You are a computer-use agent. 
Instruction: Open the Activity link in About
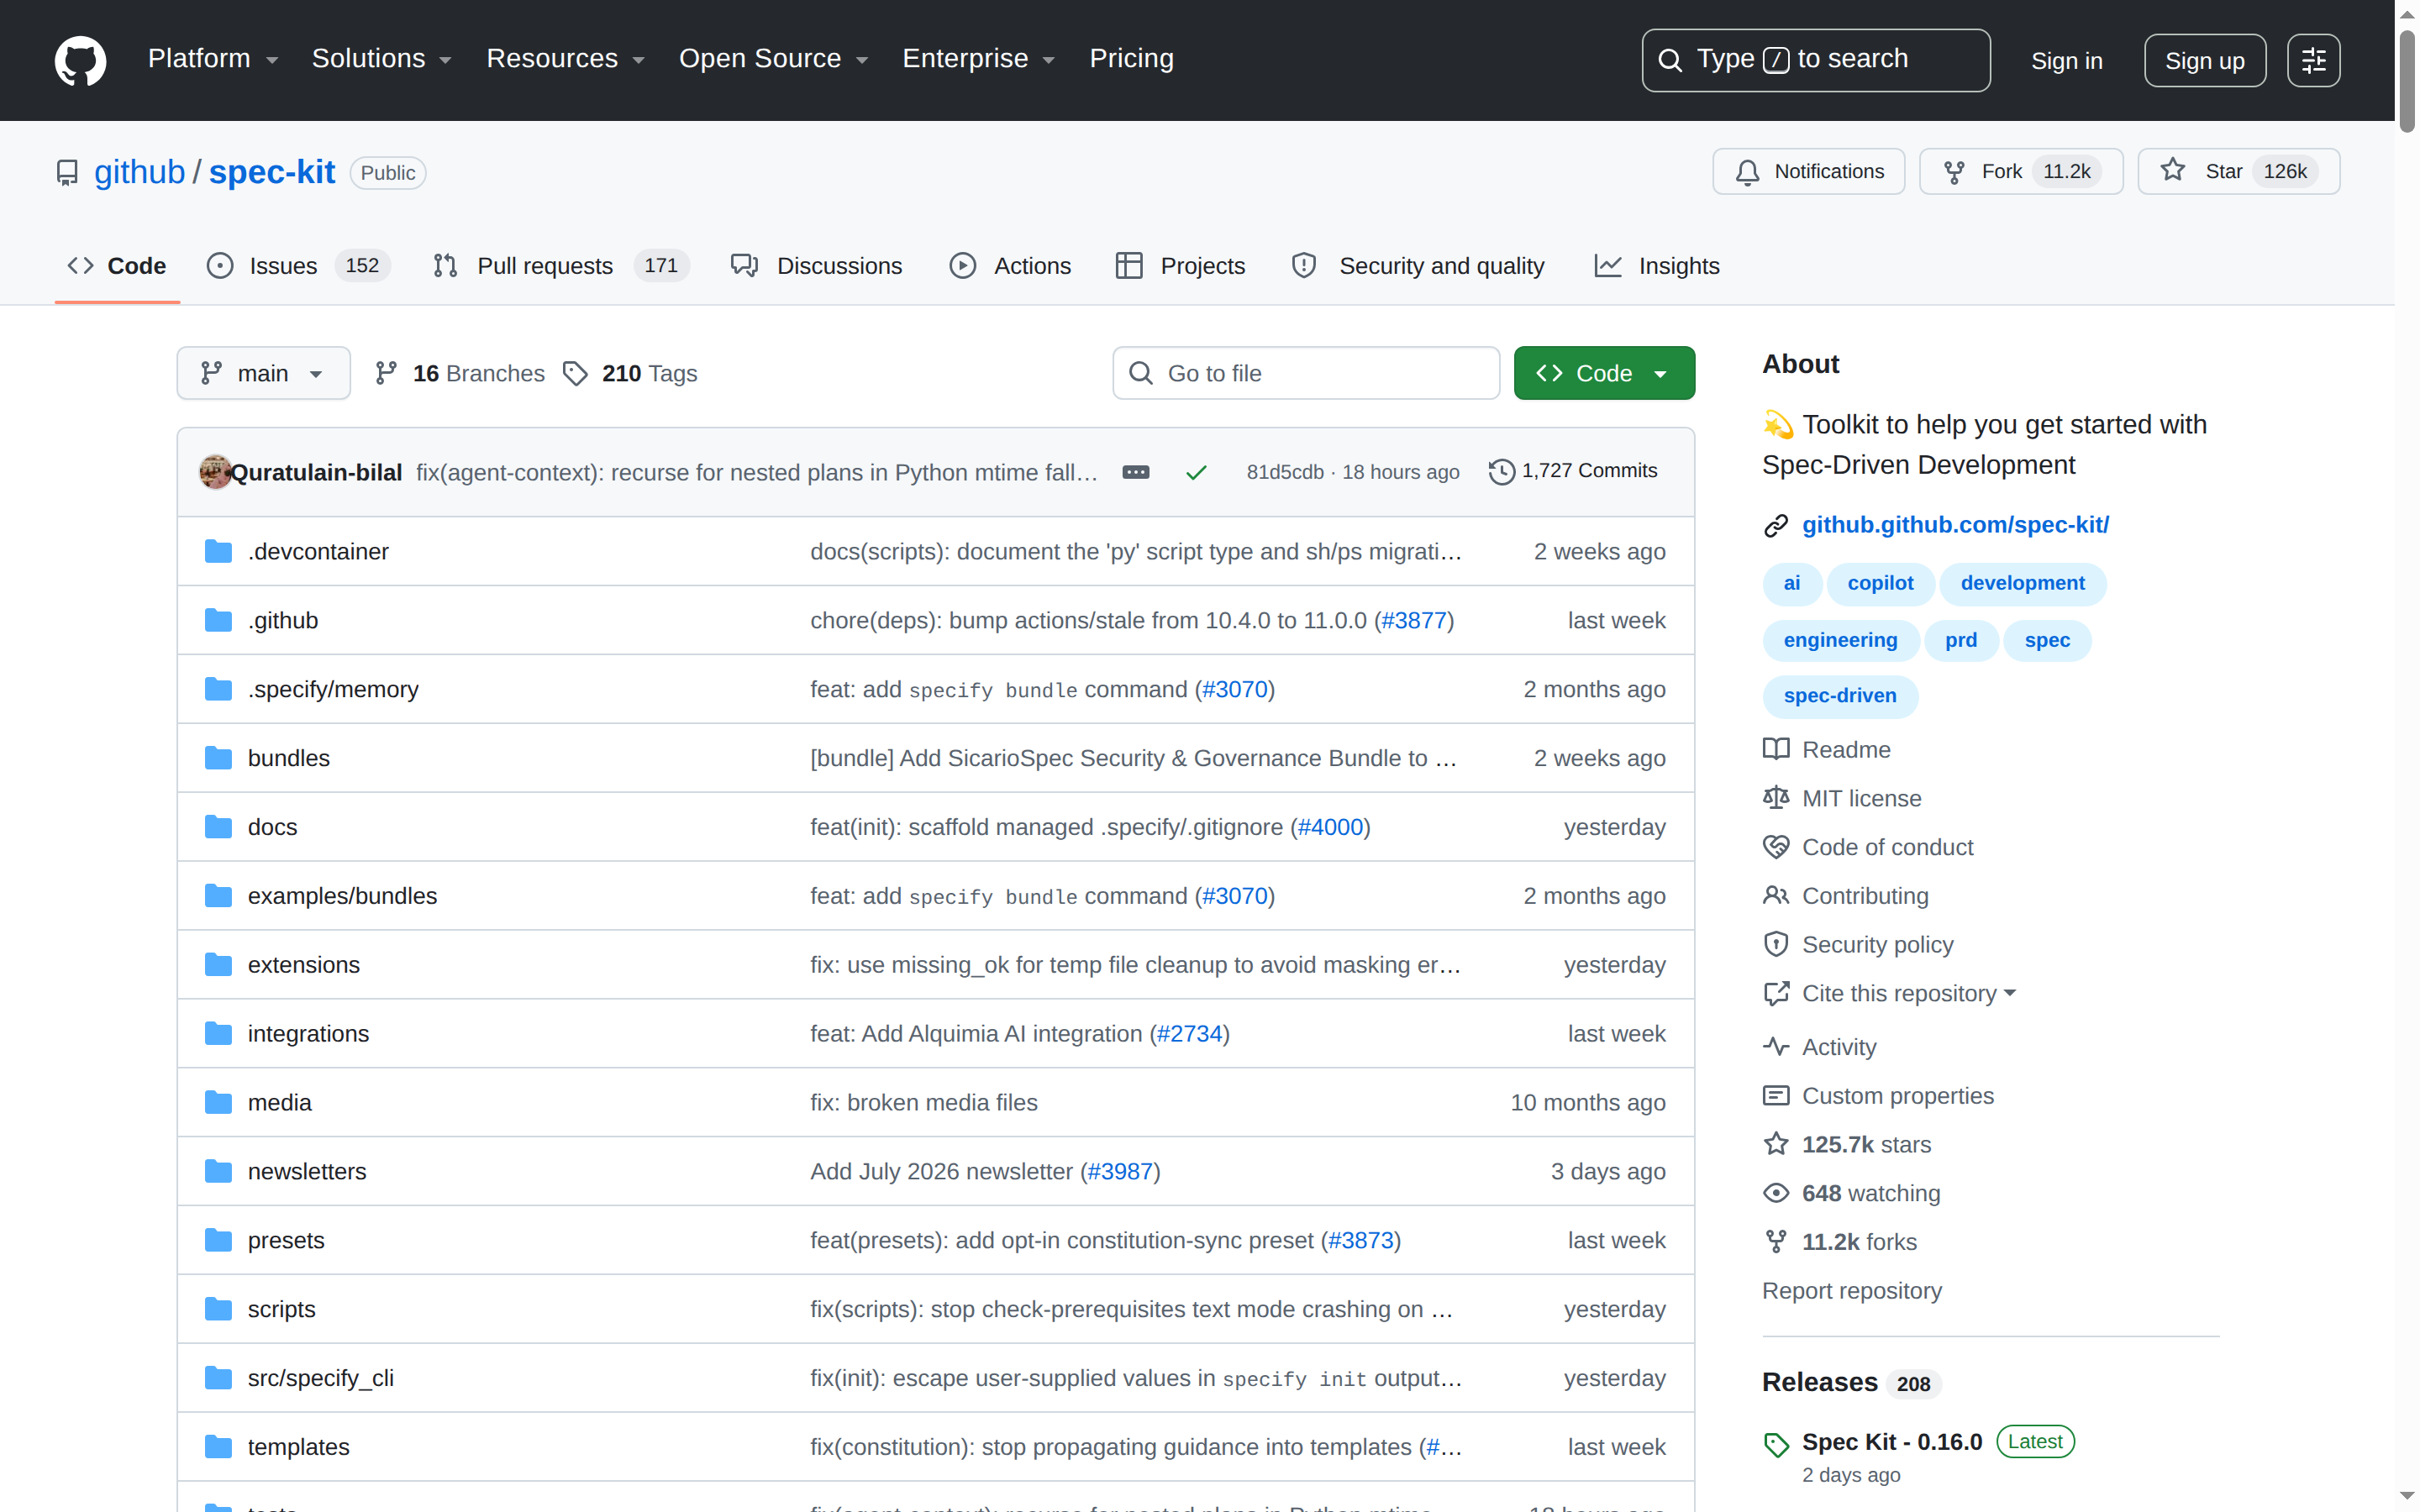pyautogui.click(x=1820, y=1047)
